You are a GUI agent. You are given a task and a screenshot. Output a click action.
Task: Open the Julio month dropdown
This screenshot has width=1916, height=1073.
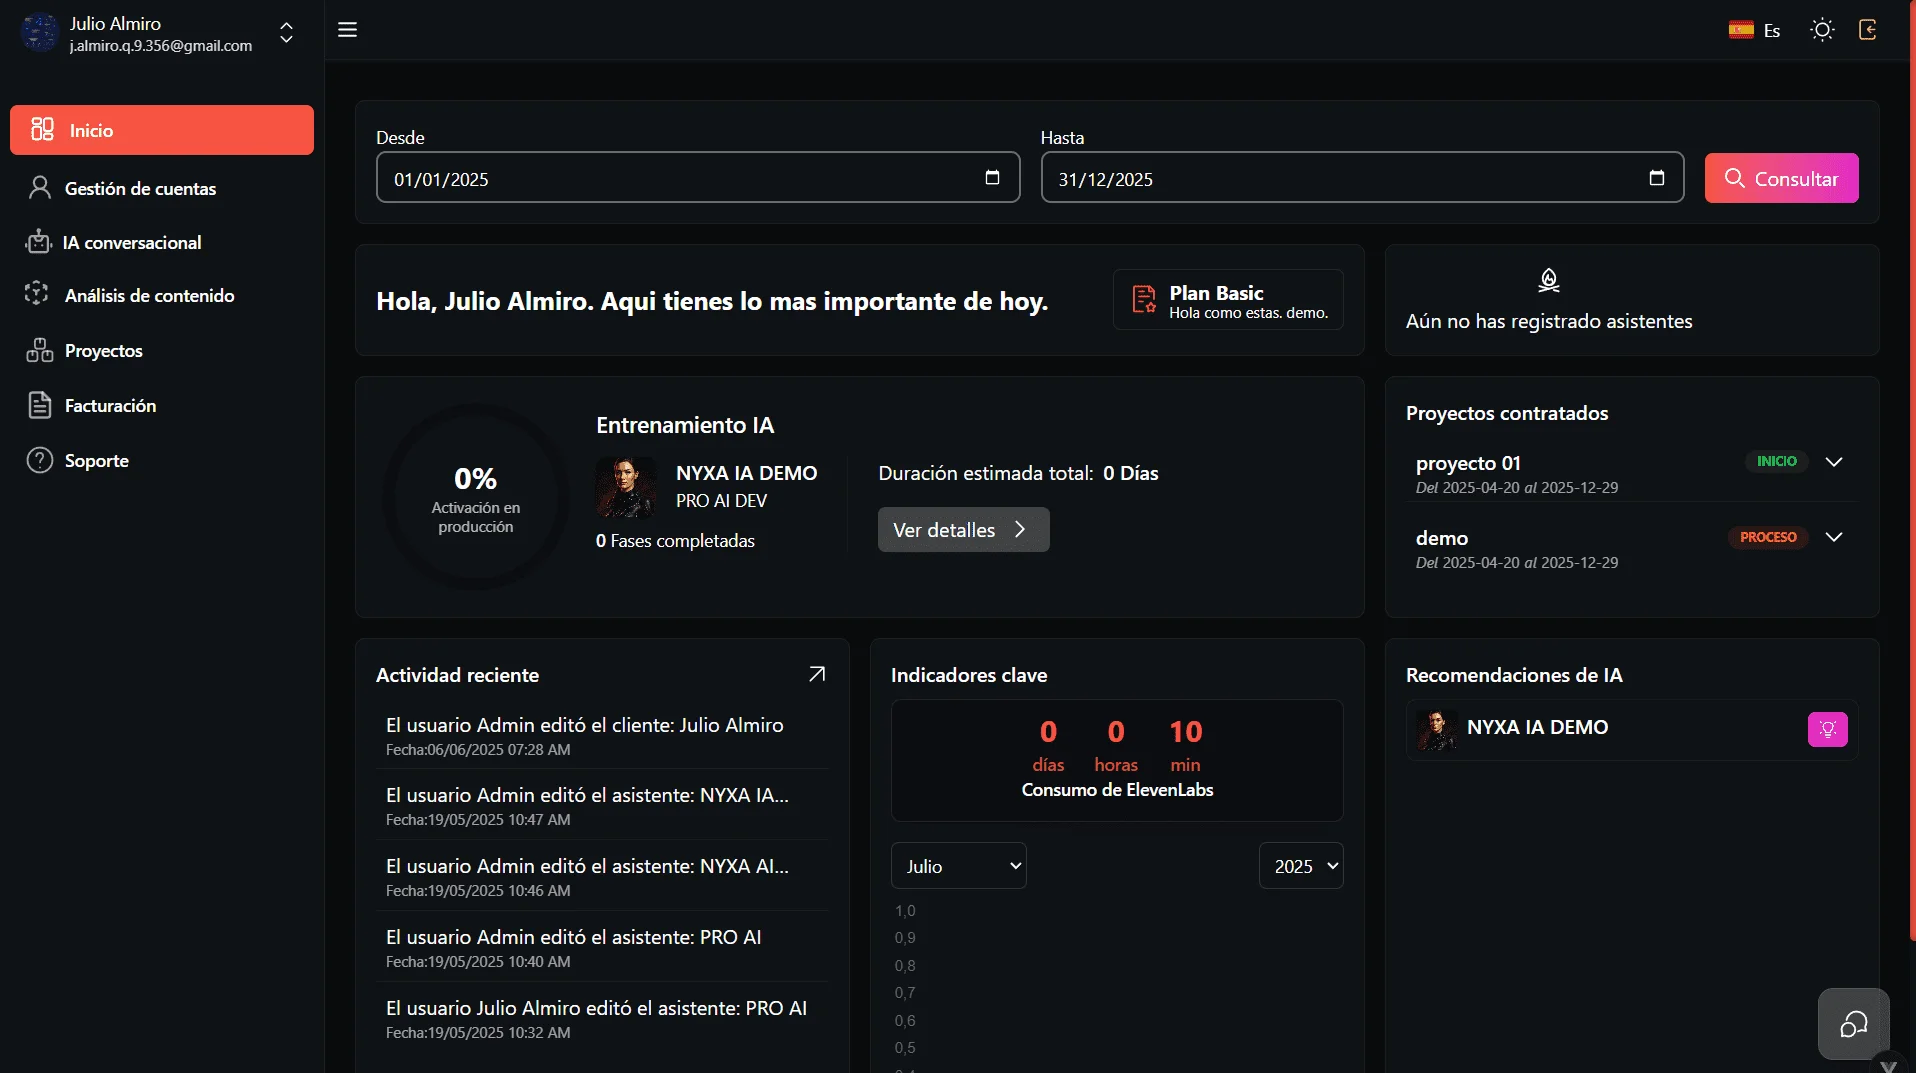tap(958, 866)
